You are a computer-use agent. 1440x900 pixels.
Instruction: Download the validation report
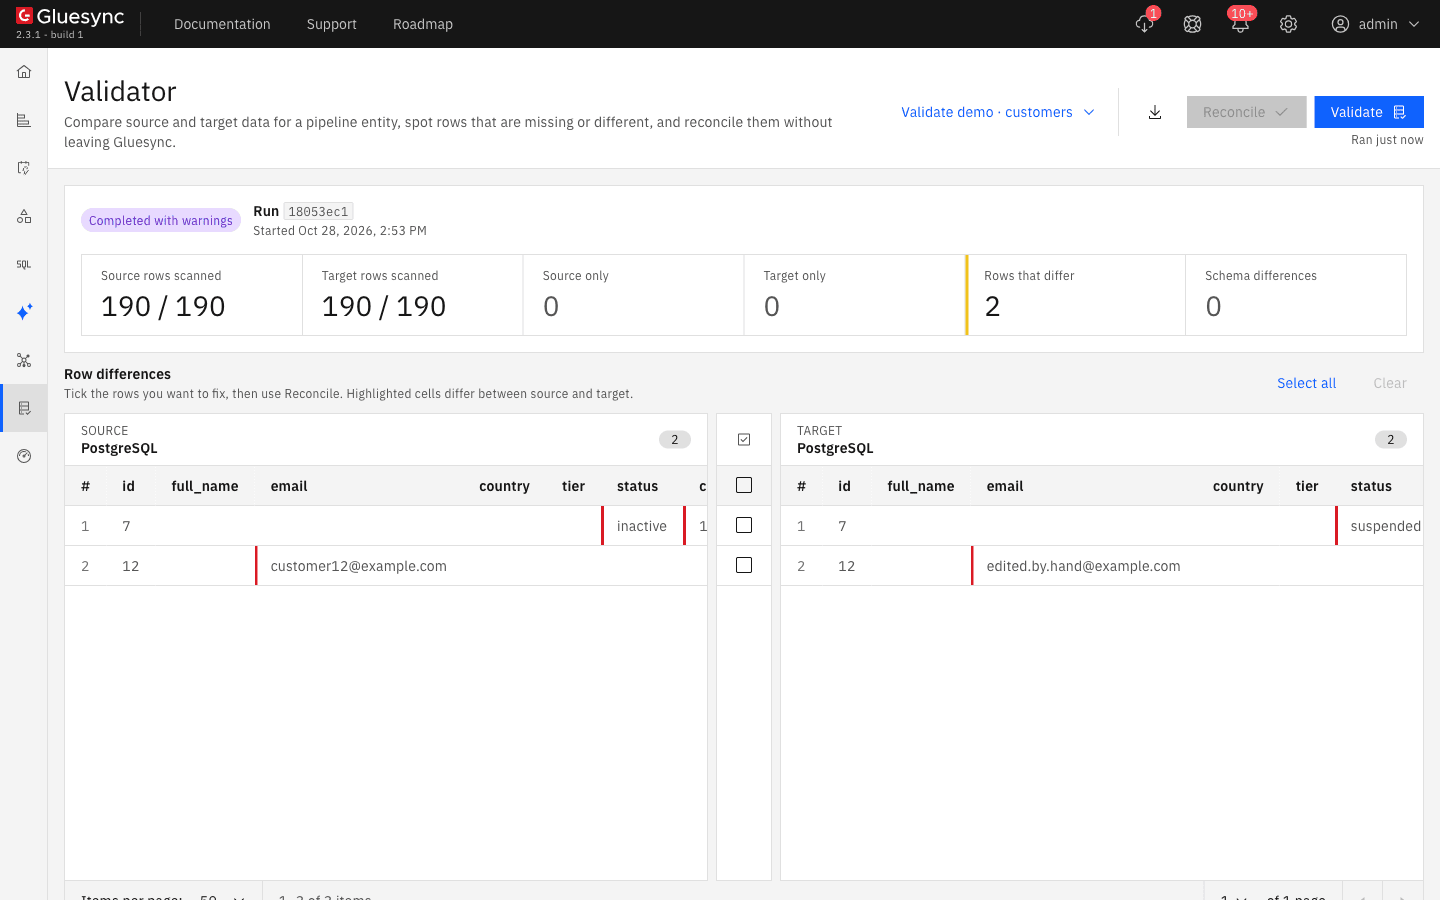coord(1155,112)
